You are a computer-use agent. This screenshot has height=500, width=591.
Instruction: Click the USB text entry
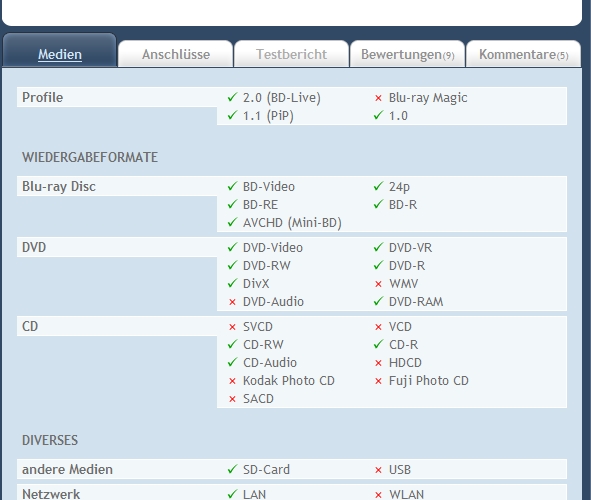click(x=400, y=469)
